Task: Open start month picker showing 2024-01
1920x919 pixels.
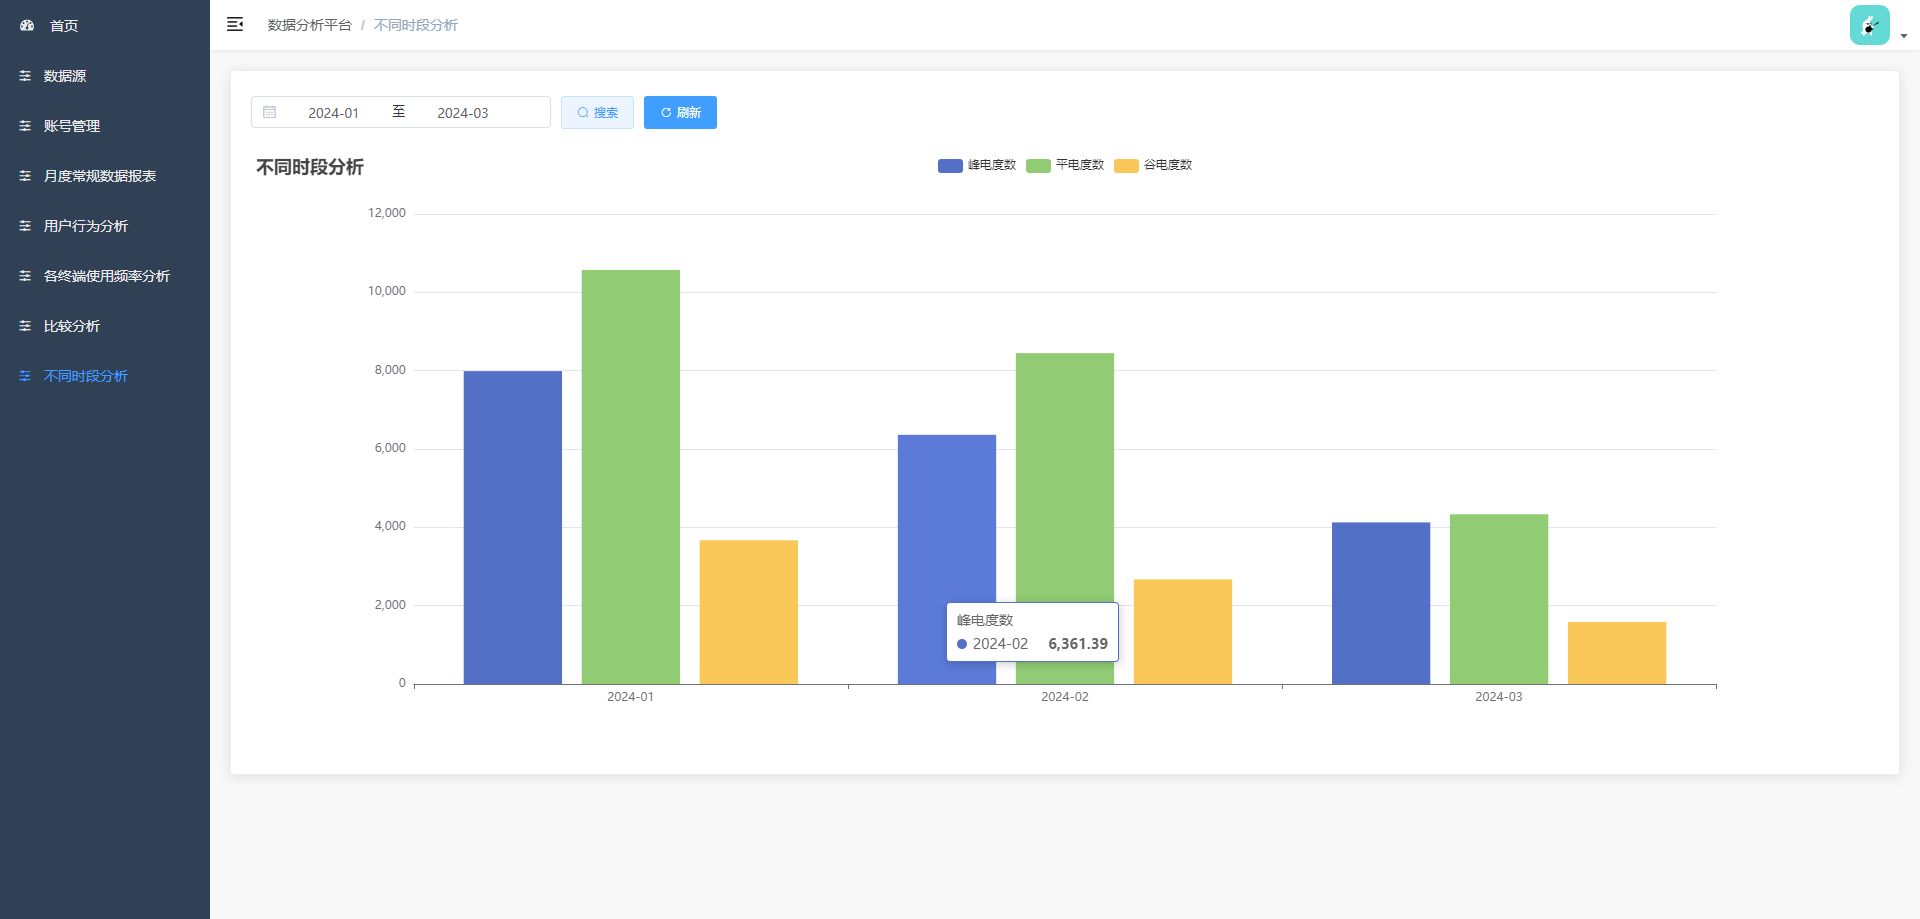Action: (333, 113)
